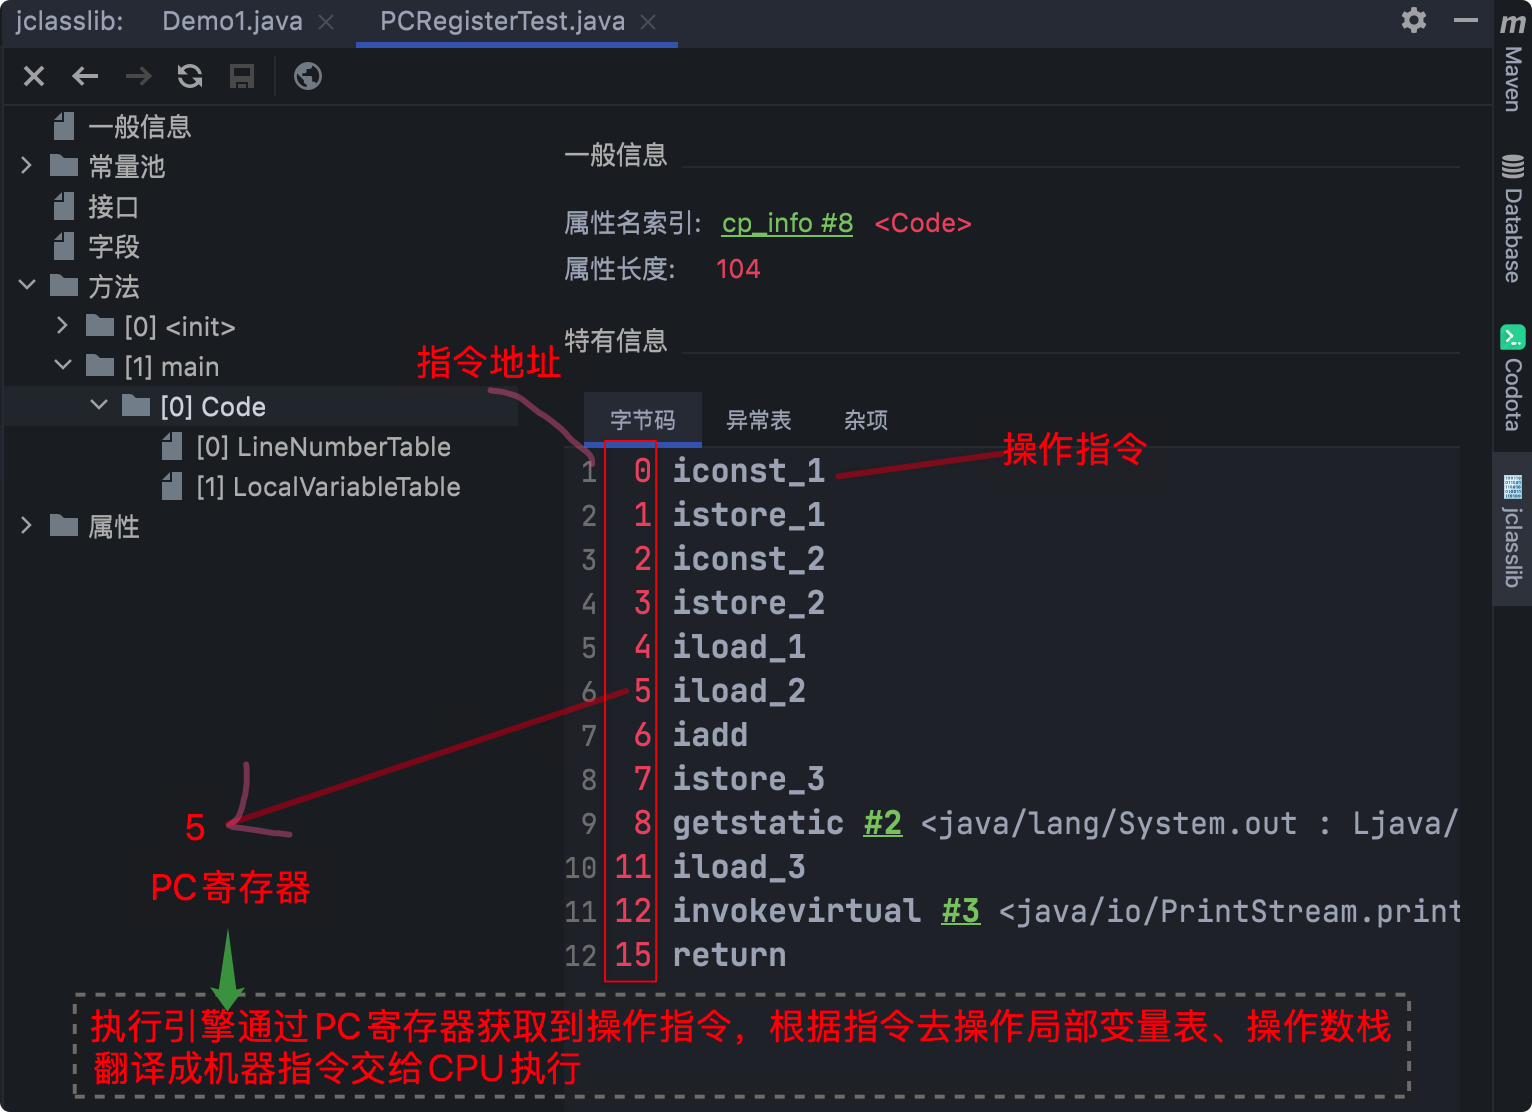Follow the #3 constant pool link
Image resolution: width=1532 pixels, height=1112 pixels.
(961, 911)
